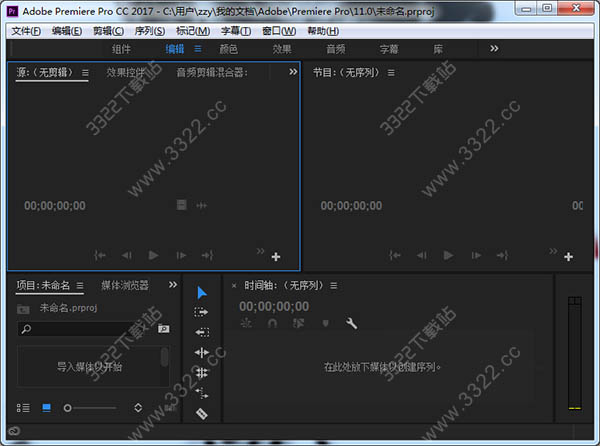Open the 序列(S) menu
600x446 pixels.
[x=150, y=31]
